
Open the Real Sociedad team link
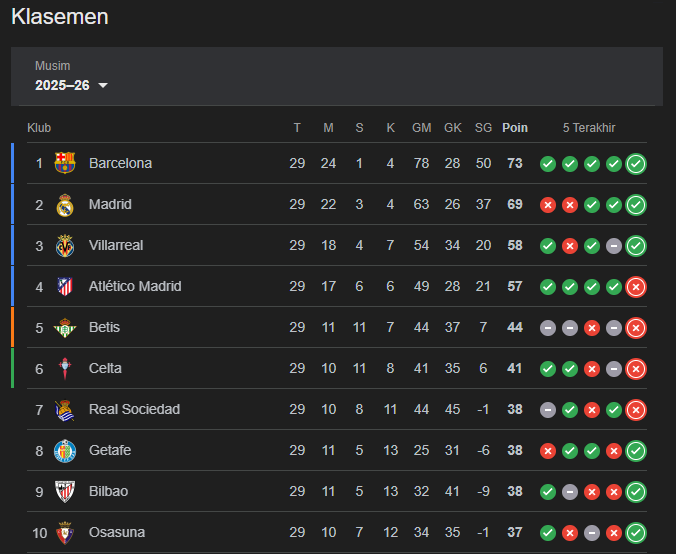pos(134,409)
